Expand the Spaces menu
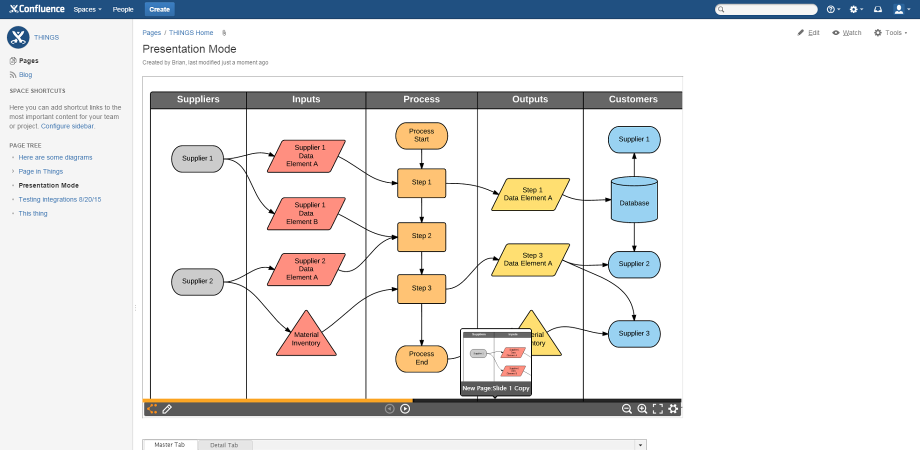Image resolution: width=920 pixels, height=450 pixels. pos(87,9)
